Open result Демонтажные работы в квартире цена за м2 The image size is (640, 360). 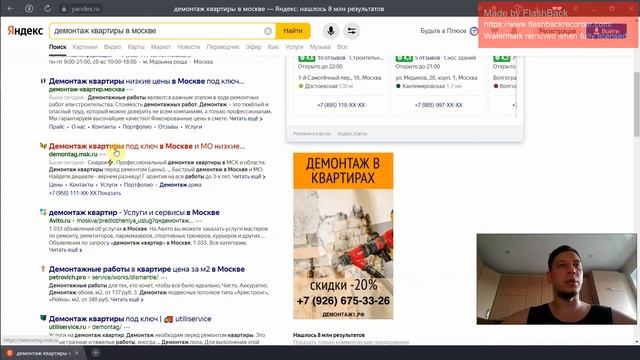[147, 269]
